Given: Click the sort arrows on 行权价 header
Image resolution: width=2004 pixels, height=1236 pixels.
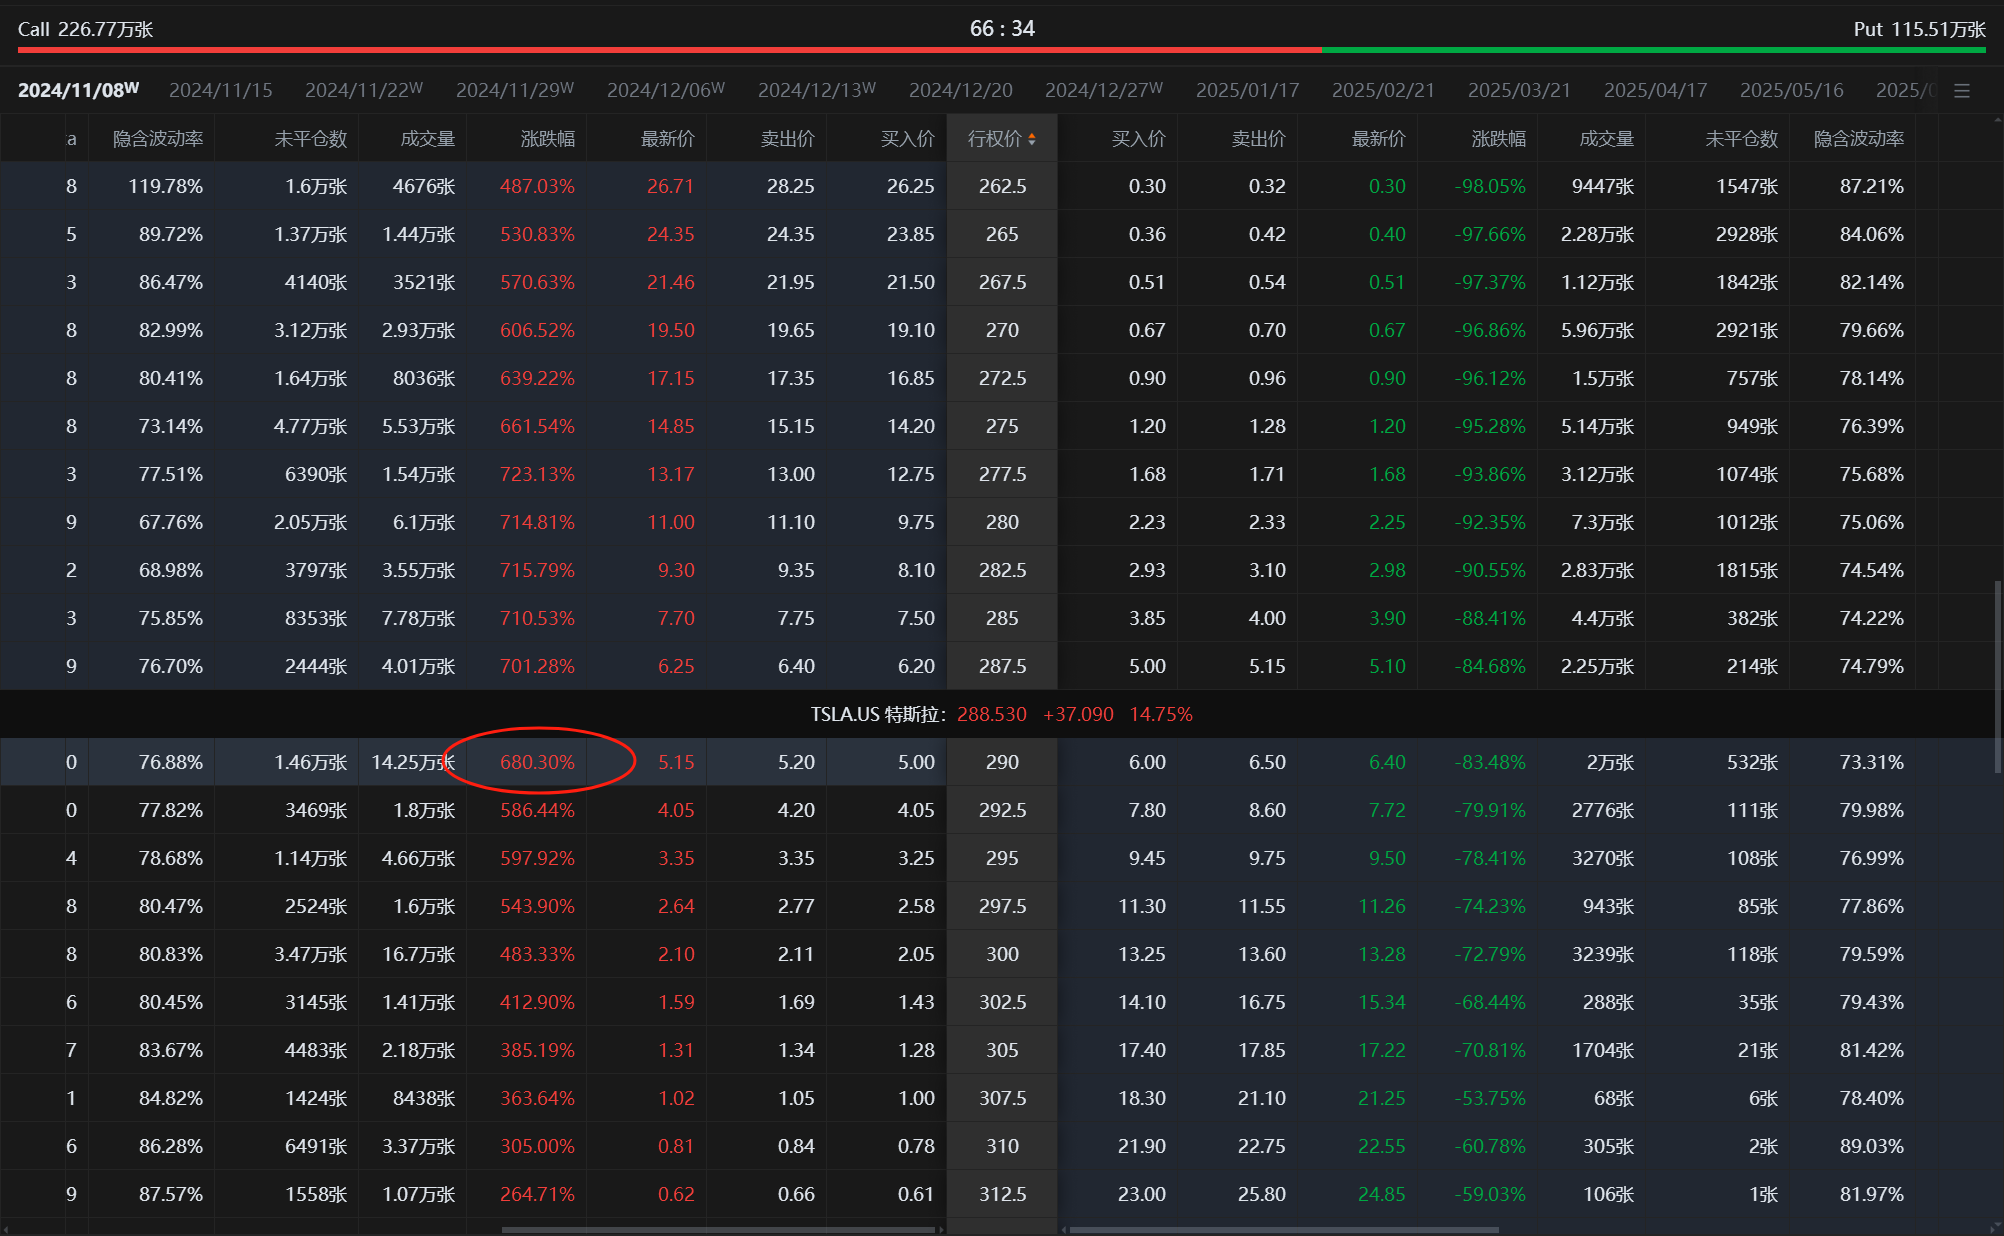Looking at the screenshot, I should pyautogui.click(x=1032, y=139).
